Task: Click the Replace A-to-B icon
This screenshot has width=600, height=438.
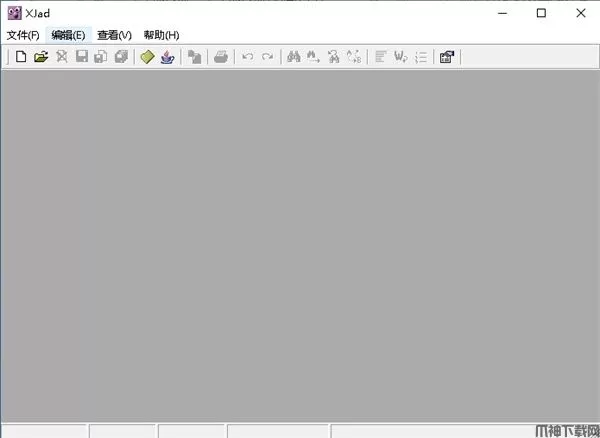Action: (x=354, y=57)
